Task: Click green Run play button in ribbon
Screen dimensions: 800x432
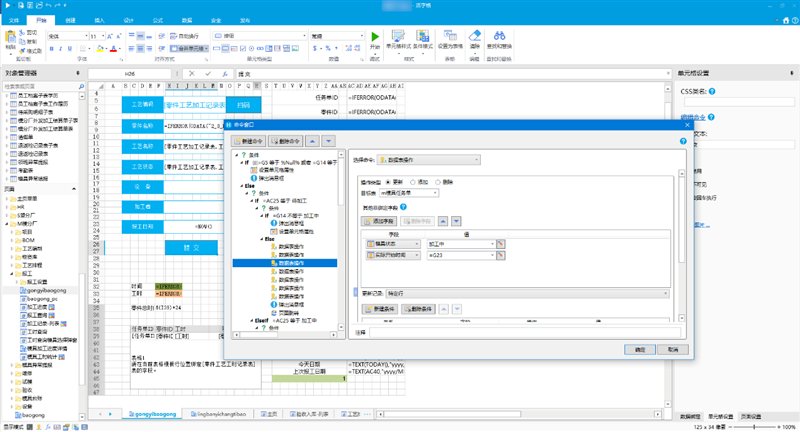Action: tap(375, 37)
